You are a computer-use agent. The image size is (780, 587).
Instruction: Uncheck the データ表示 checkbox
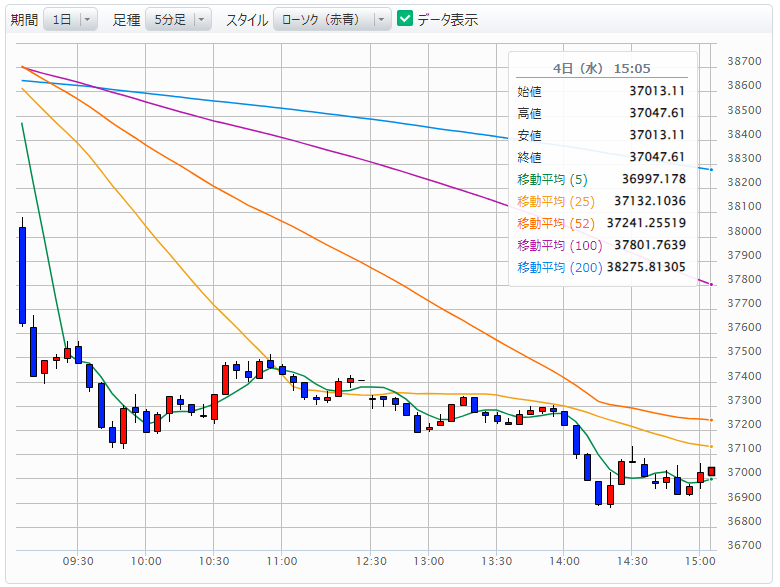coord(405,19)
